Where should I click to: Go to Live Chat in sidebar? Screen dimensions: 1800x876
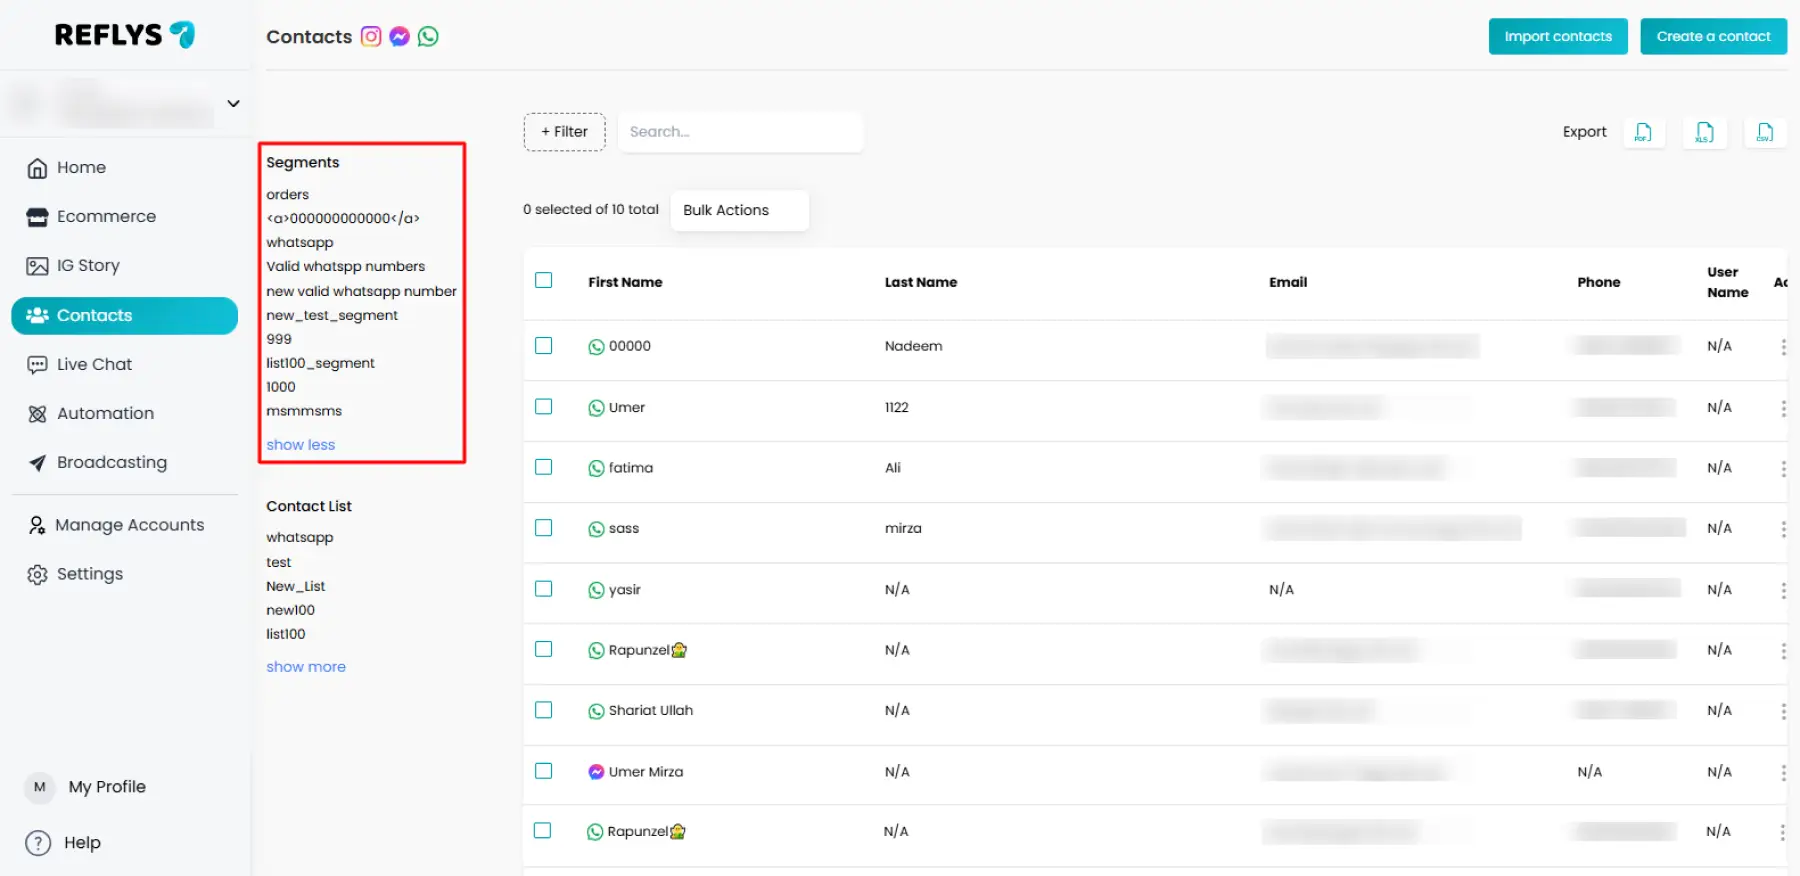click(x=94, y=365)
